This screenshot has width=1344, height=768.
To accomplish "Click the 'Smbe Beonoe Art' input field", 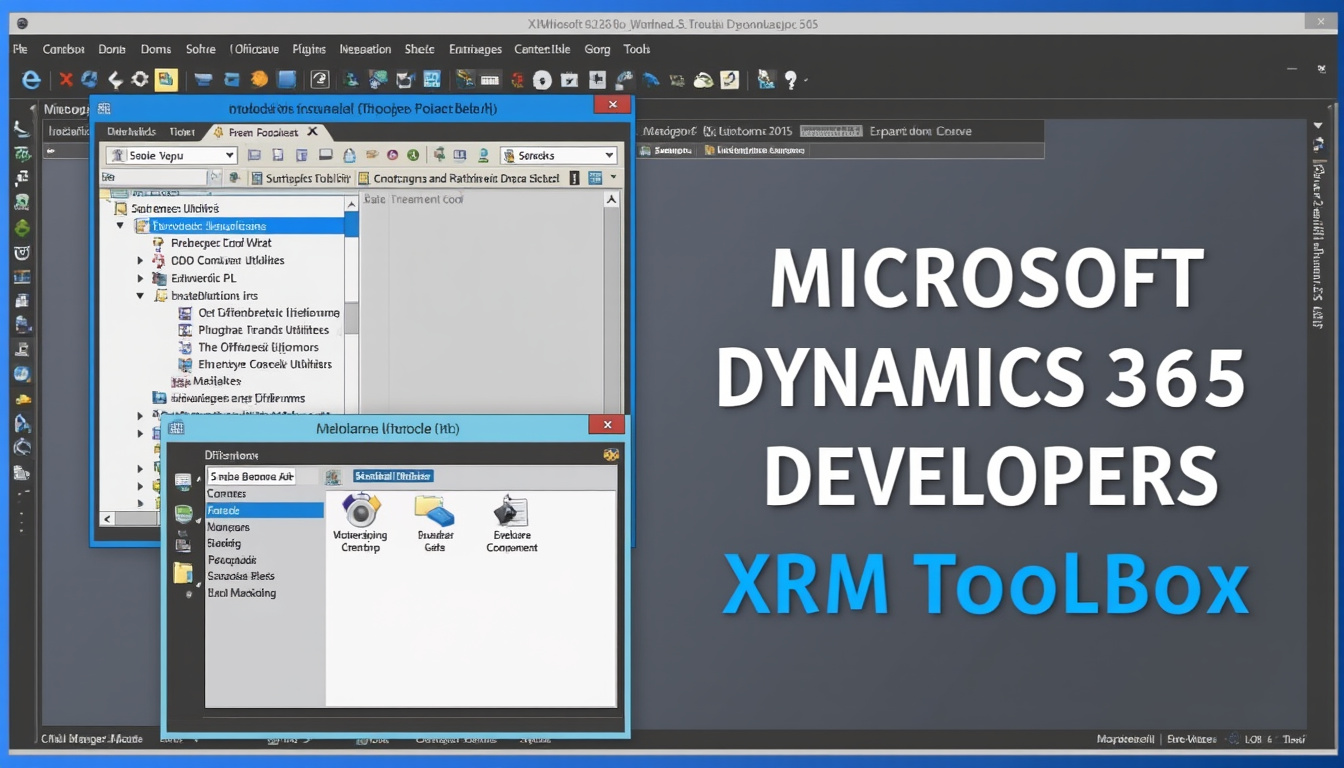I will pyautogui.click(x=251, y=477).
